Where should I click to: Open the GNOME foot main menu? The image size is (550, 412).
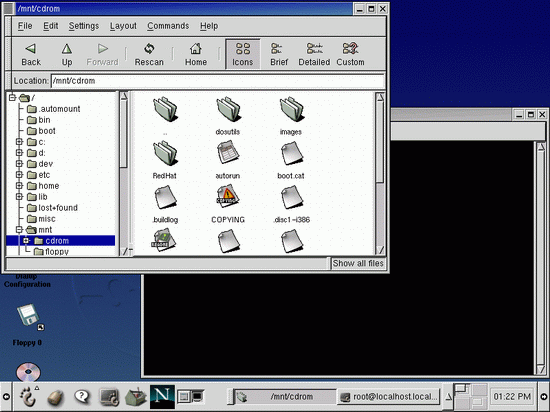coord(29,397)
